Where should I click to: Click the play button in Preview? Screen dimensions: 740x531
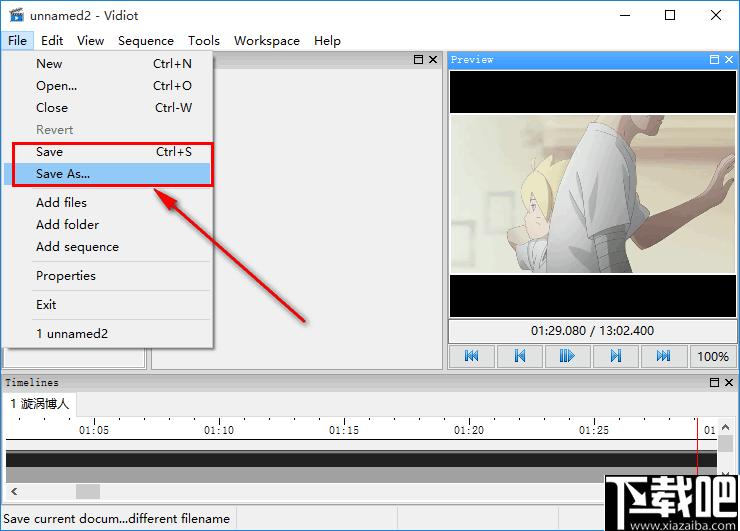(567, 356)
